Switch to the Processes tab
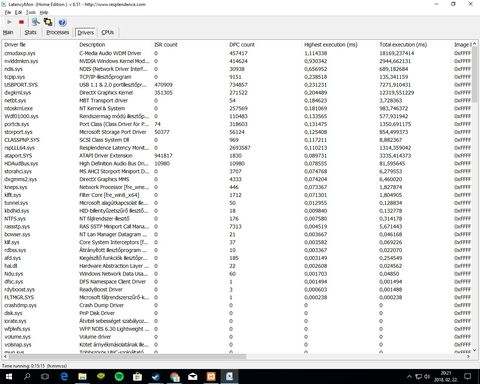Viewport: 480px width, 384px height. (x=58, y=32)
